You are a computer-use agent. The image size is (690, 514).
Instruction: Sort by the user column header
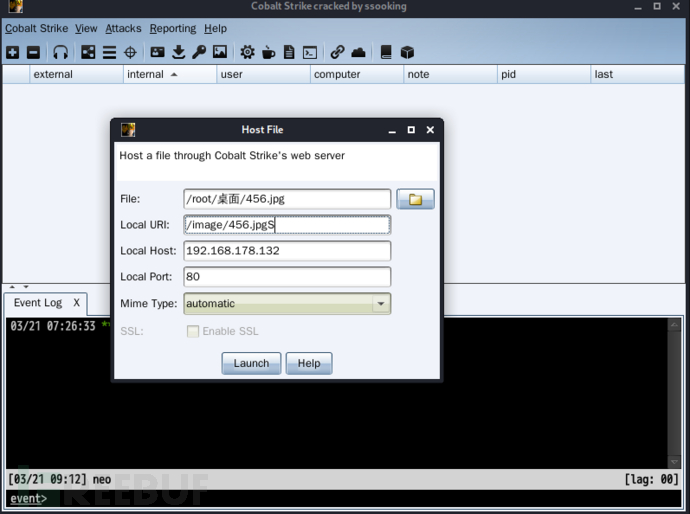(263, 74)
